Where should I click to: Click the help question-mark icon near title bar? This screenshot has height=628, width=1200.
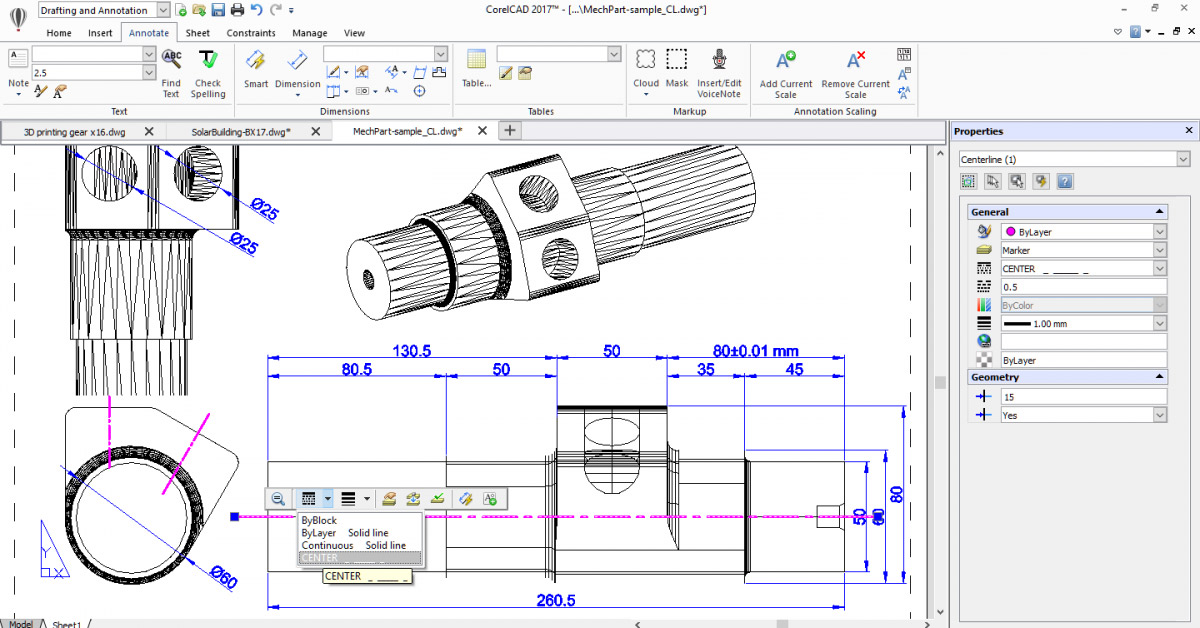(x=1135, y=31)
